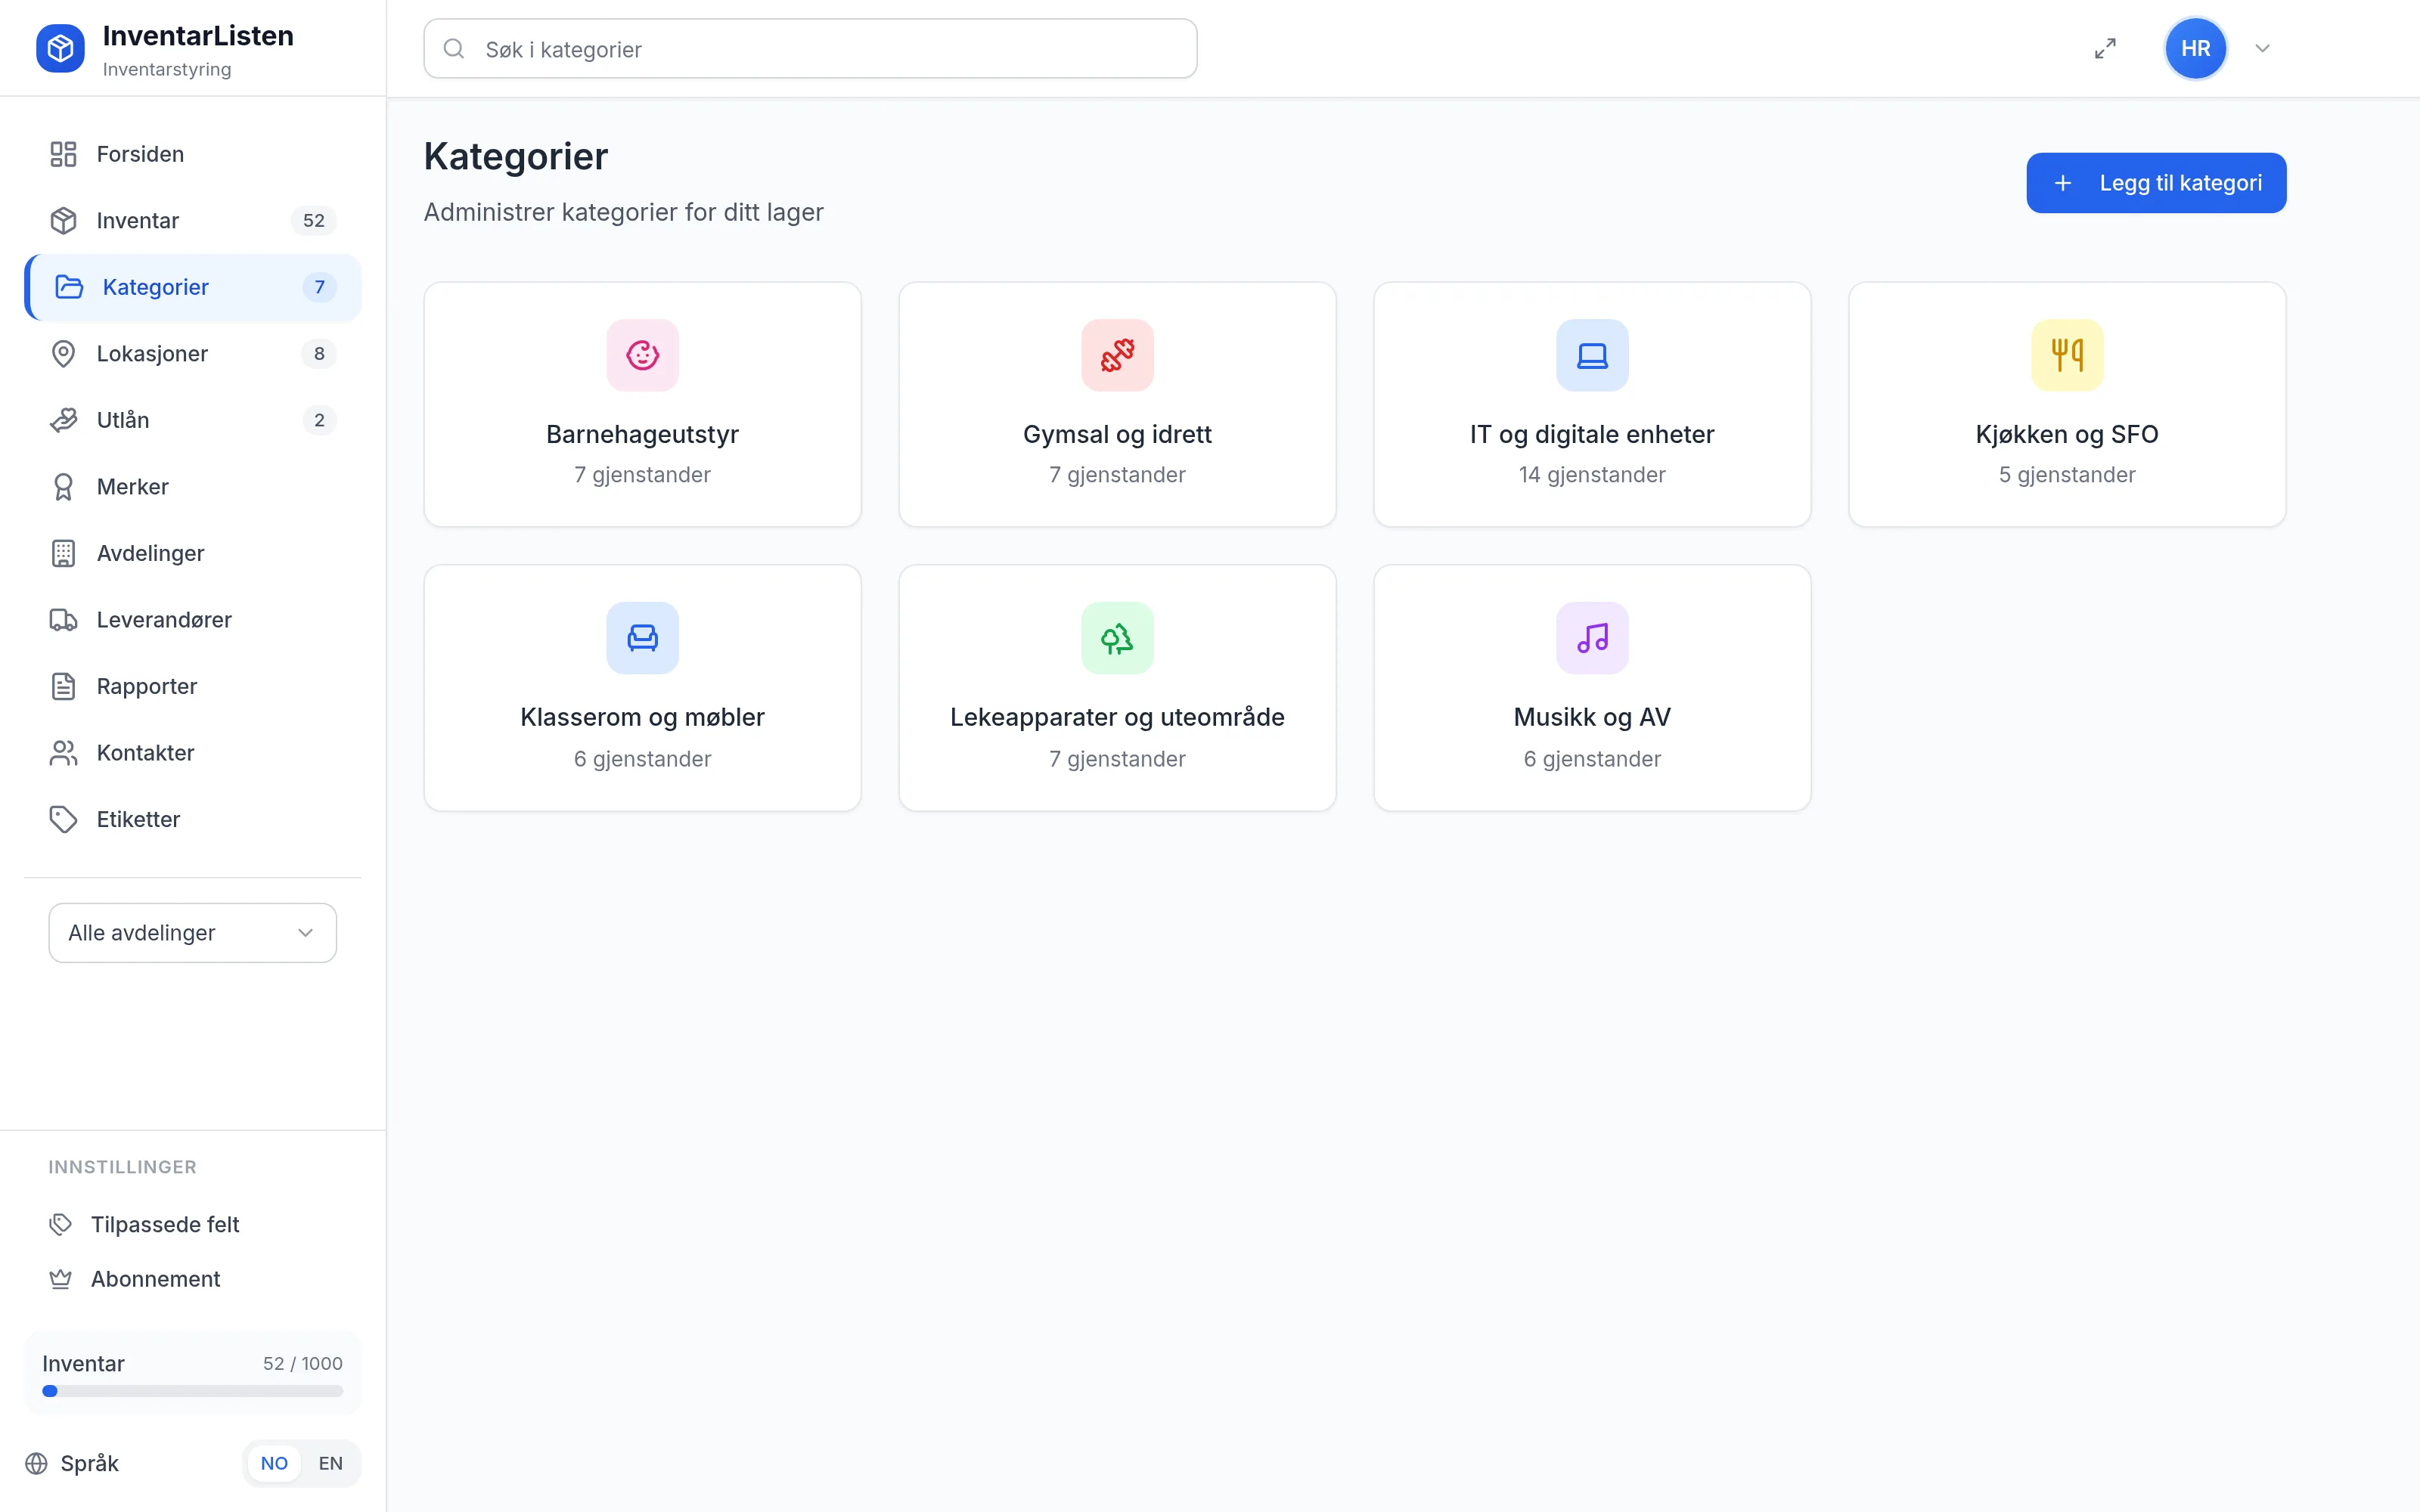Image resolution: width=2420 pixels, height=1512 pixels.
Task: Select the Gymsal og idrett dumbbell icon
Action: (1117, 355)
